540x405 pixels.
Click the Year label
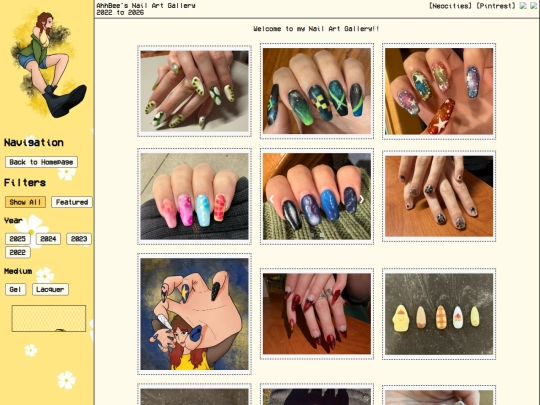(13, 220)
